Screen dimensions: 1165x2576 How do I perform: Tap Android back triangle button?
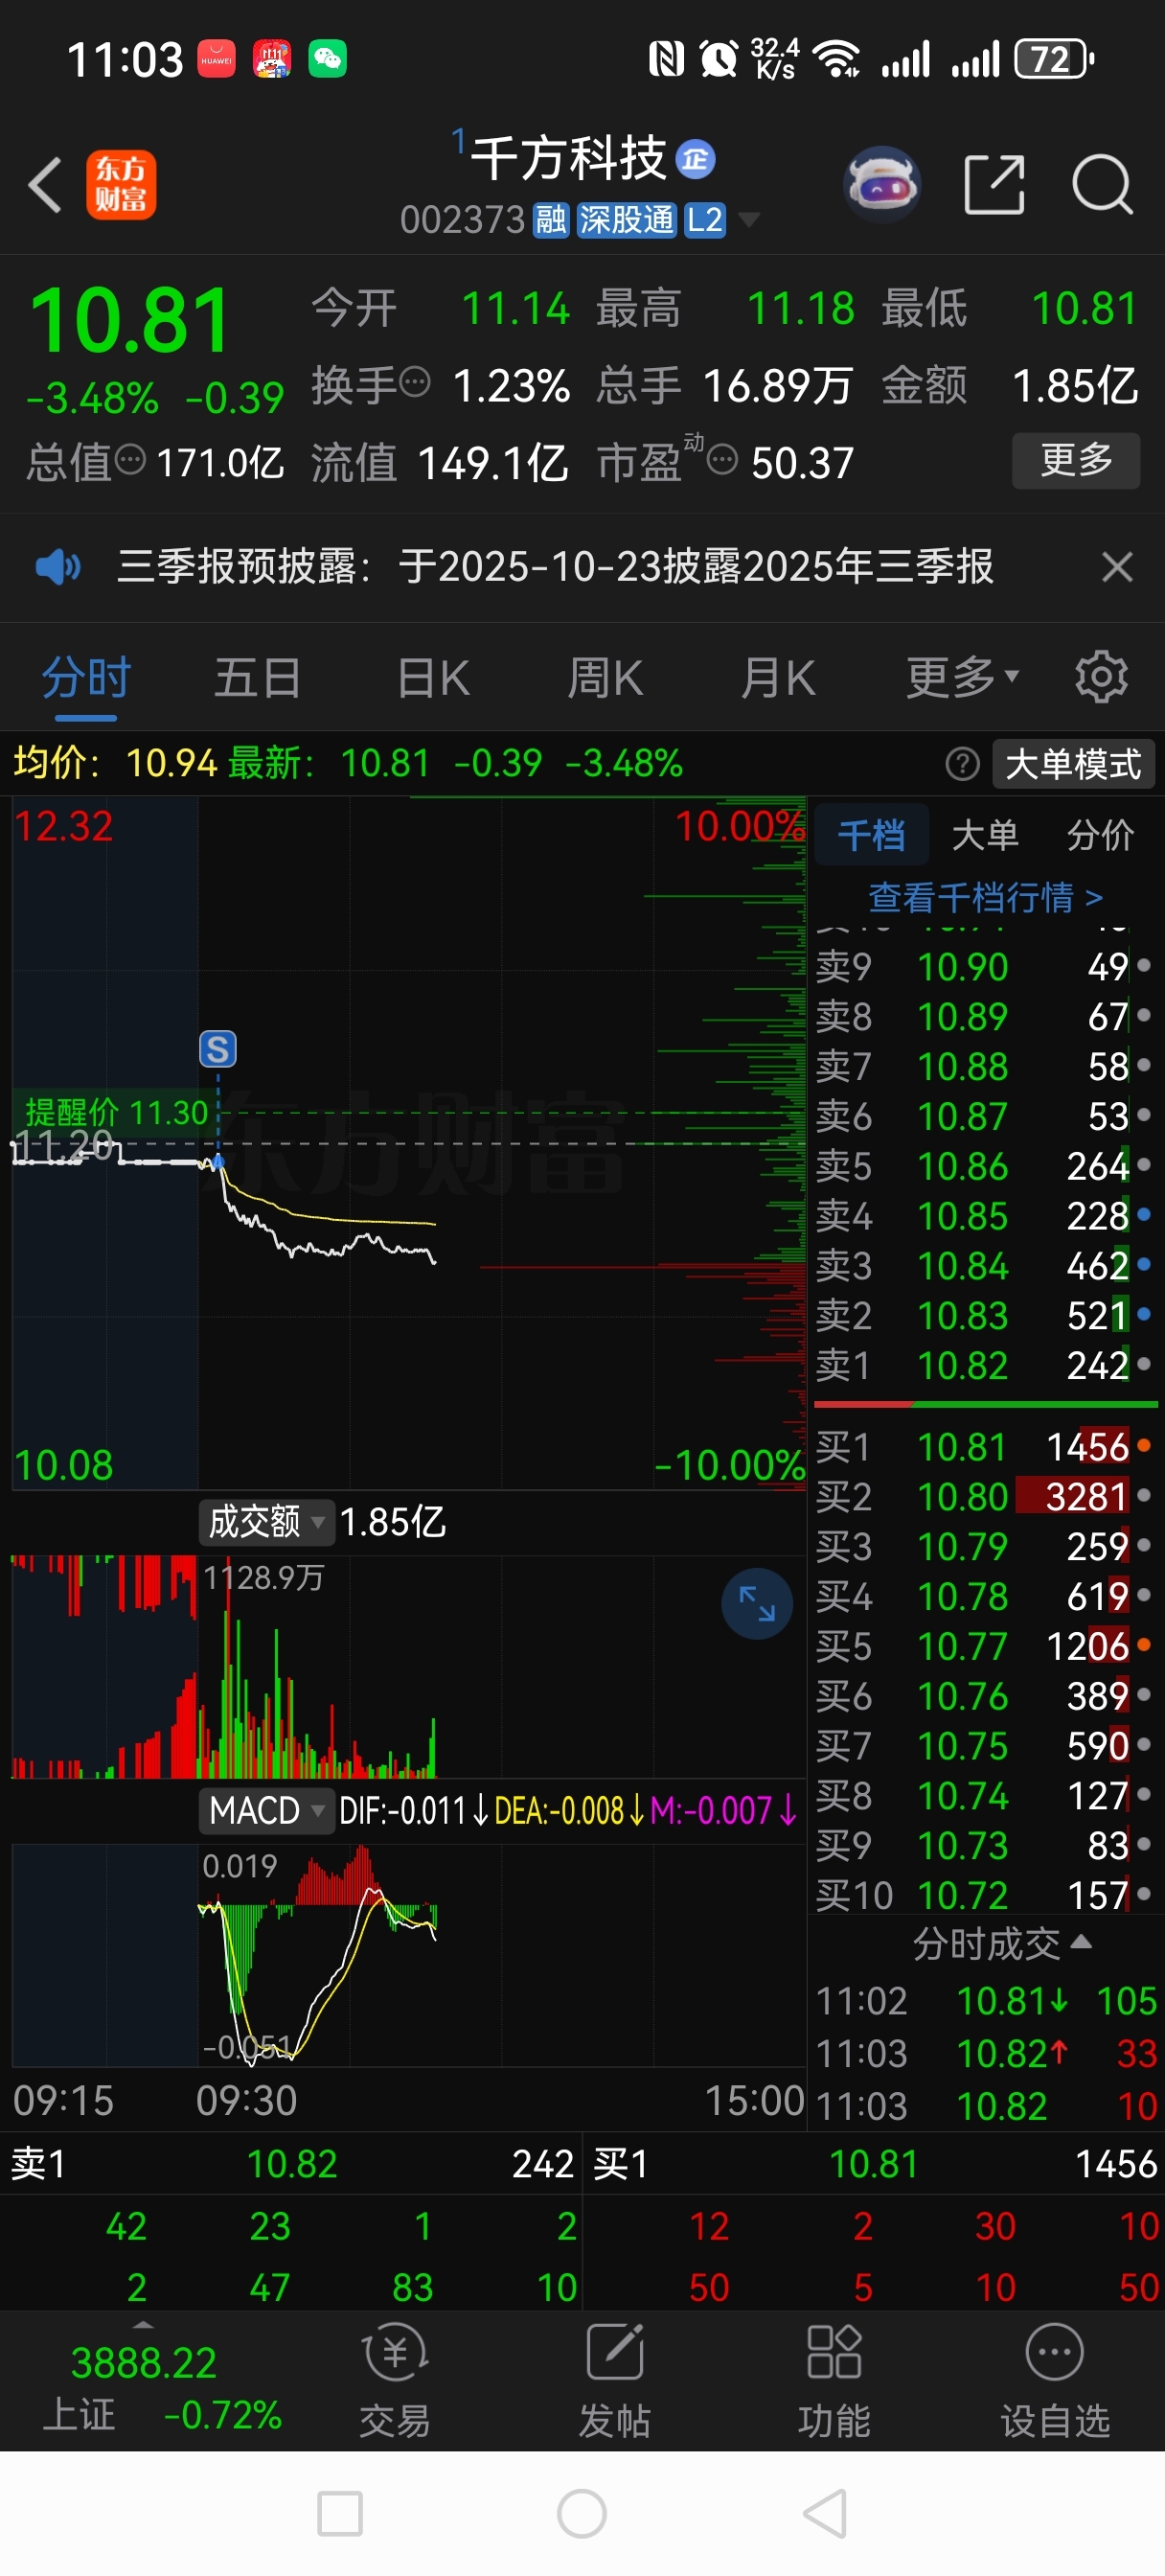(826, 2514)
